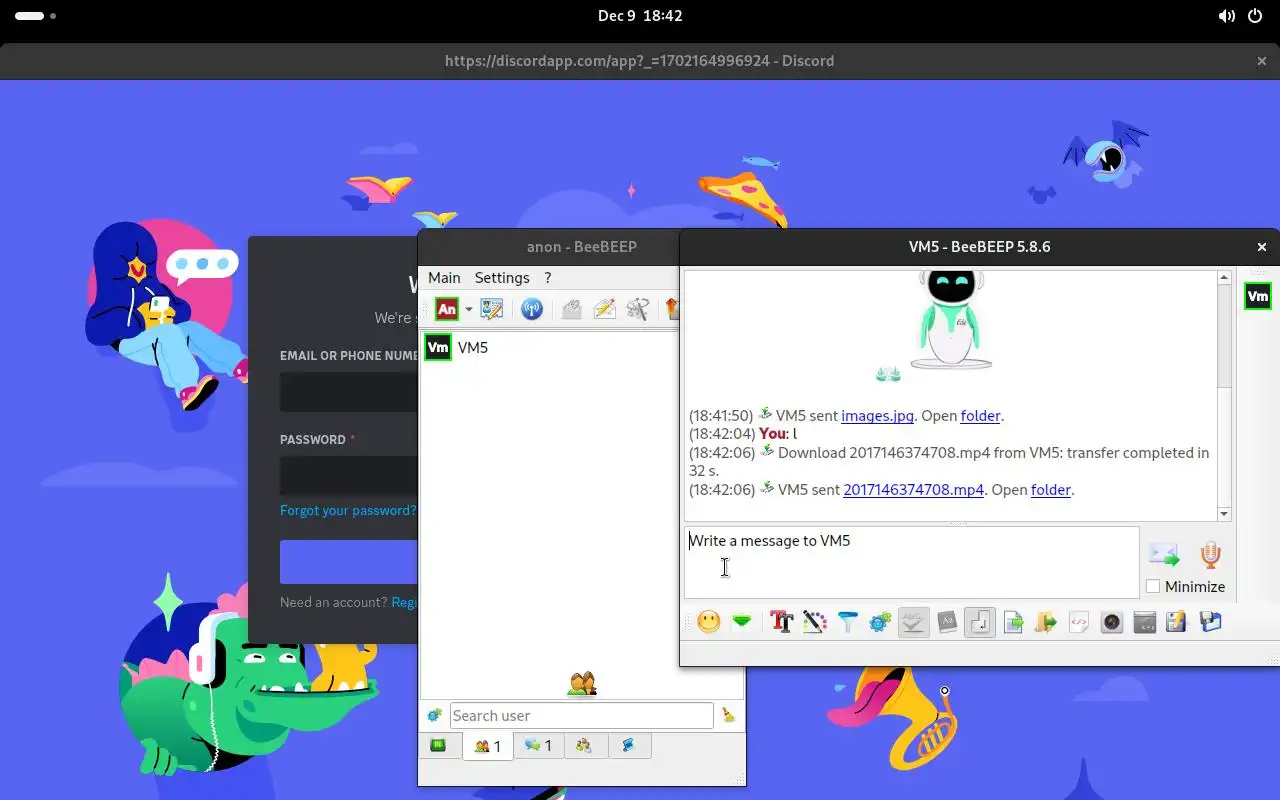Viewport: 1280px width, 800px height.
Task: Click Forgot your password? link on Discord
Action: tap(347, 510)
